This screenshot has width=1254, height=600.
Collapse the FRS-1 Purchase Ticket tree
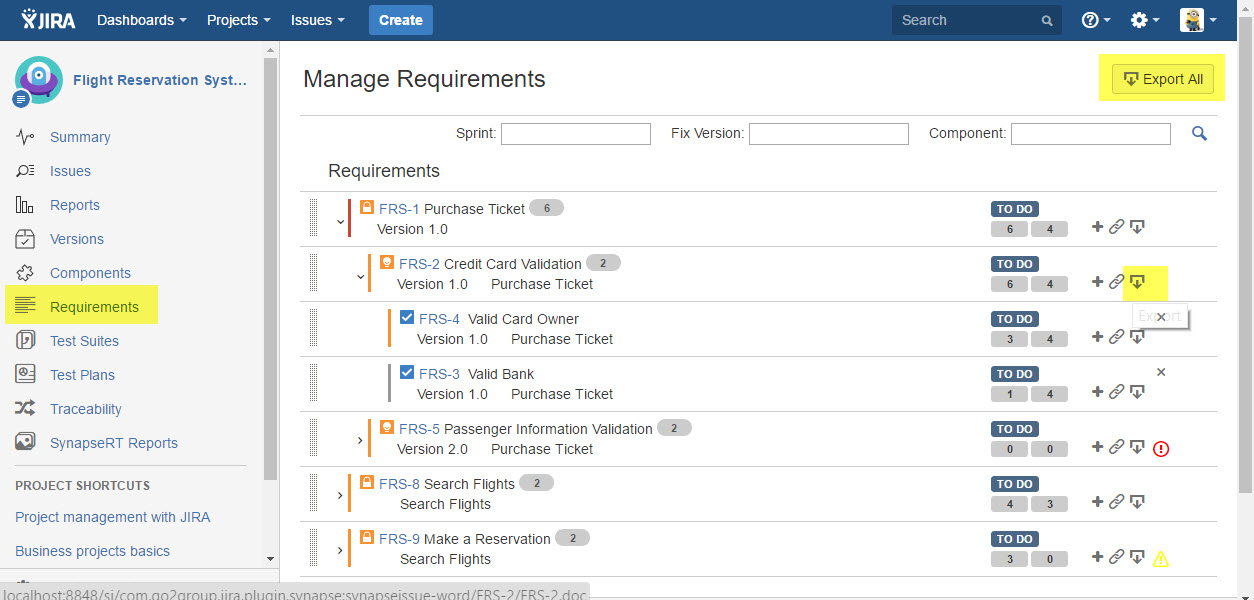click(x=340, y=222)
